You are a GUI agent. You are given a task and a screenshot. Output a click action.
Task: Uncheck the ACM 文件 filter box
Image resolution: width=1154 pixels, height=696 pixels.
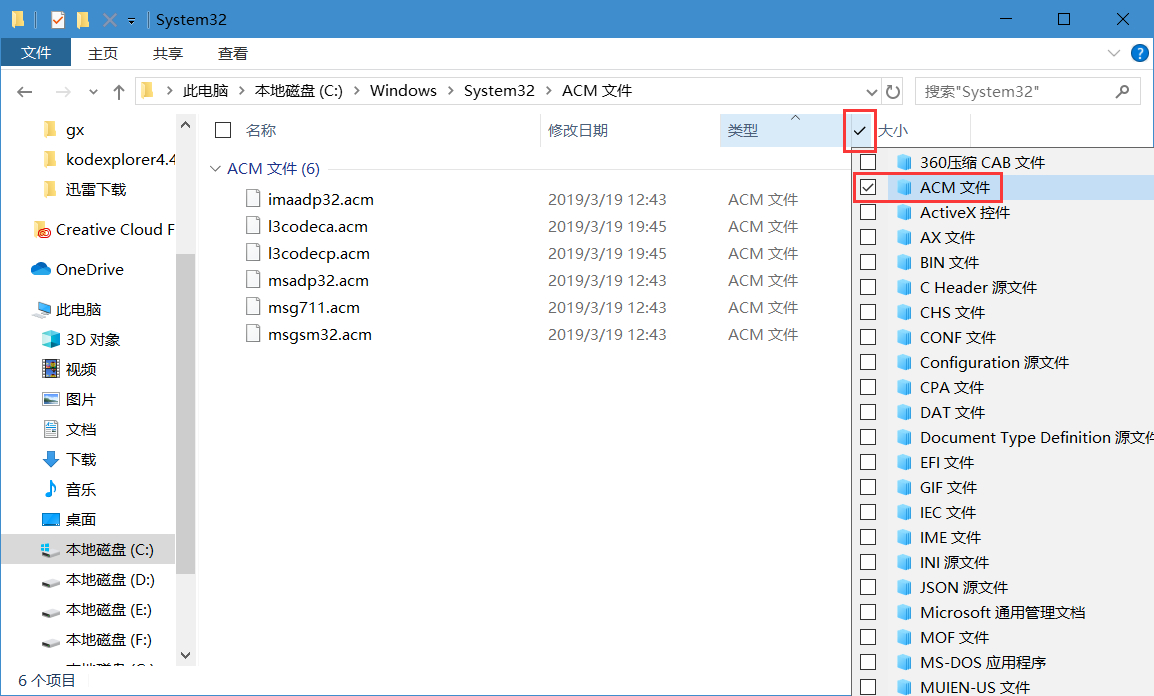coord(868,187)
